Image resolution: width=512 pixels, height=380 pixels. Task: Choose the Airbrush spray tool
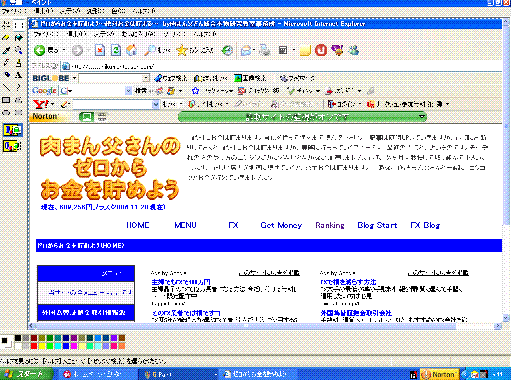6,75
